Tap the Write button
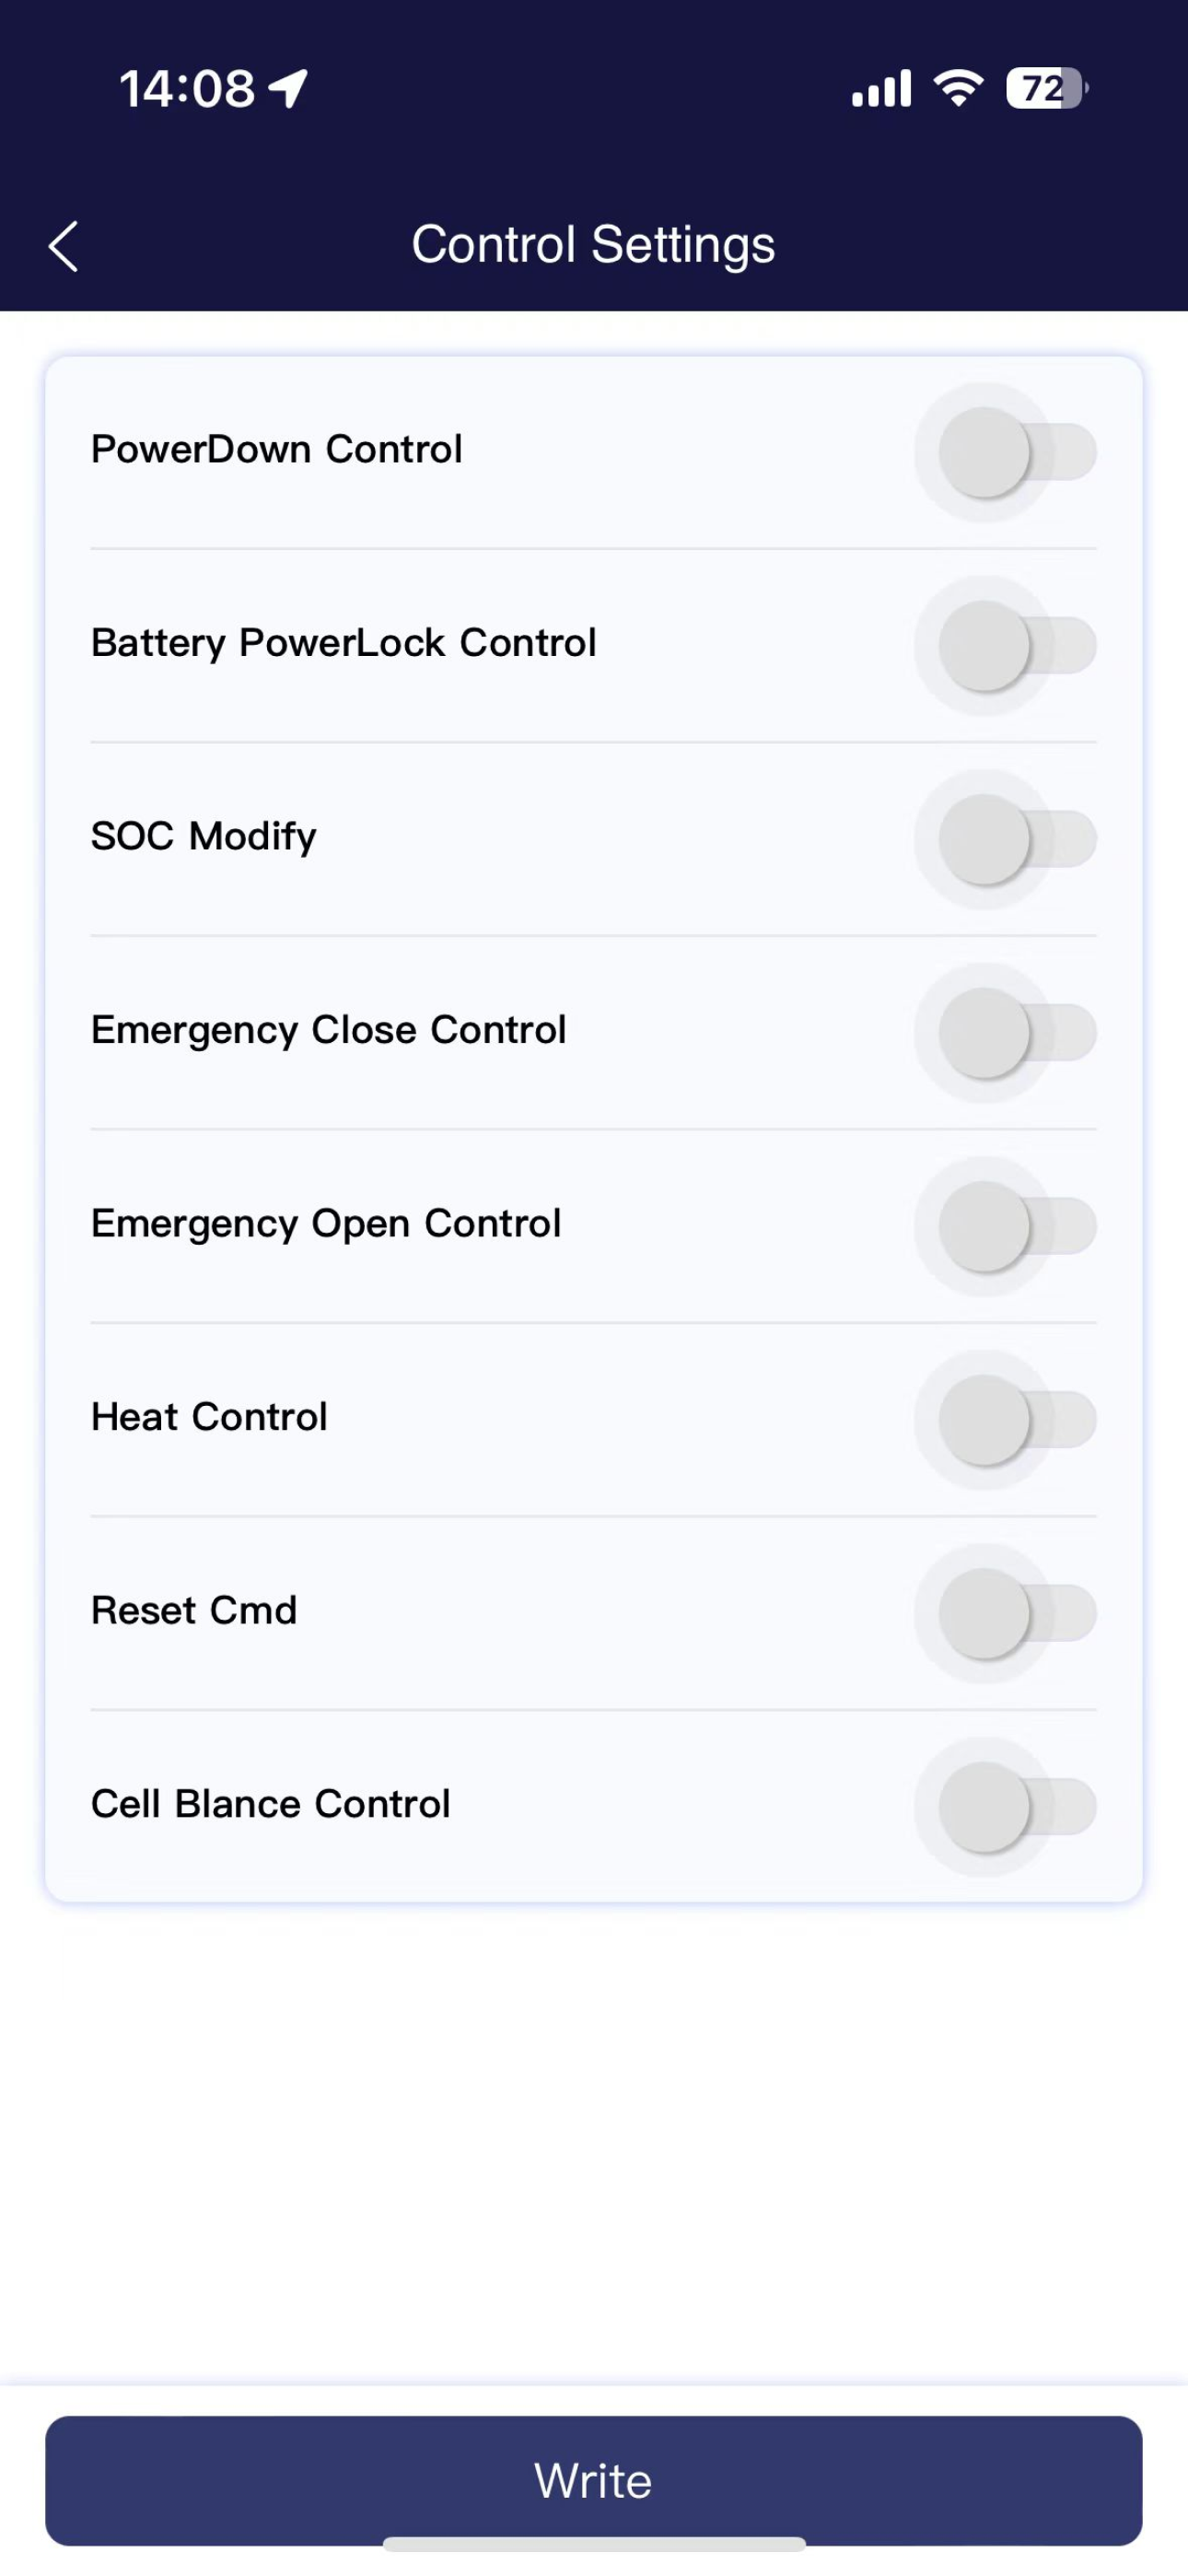This screenshot has height=2576, width=1188. click(x=594, y=2480)
